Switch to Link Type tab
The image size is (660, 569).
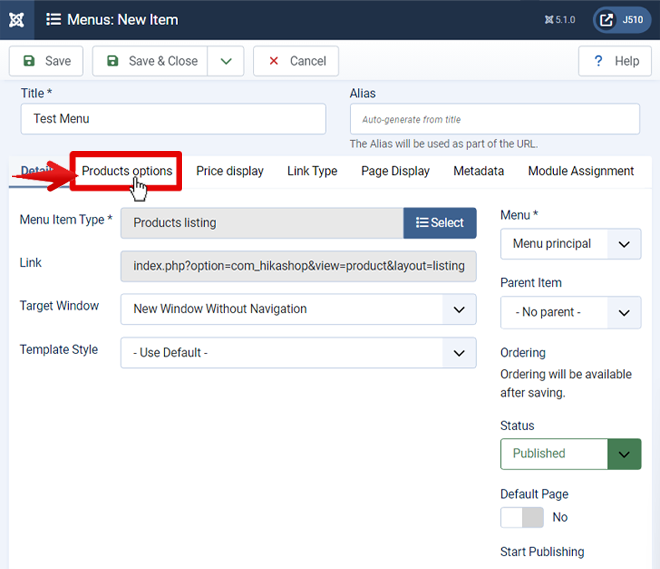click(312, 171)
